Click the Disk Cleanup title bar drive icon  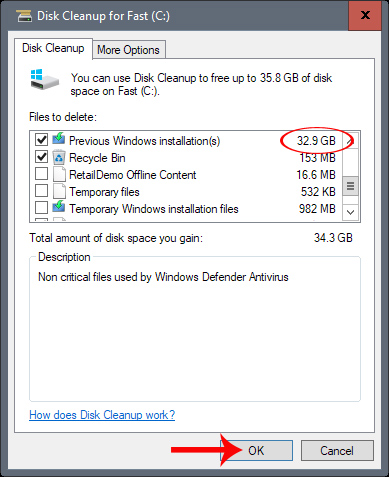coord(24,16)
